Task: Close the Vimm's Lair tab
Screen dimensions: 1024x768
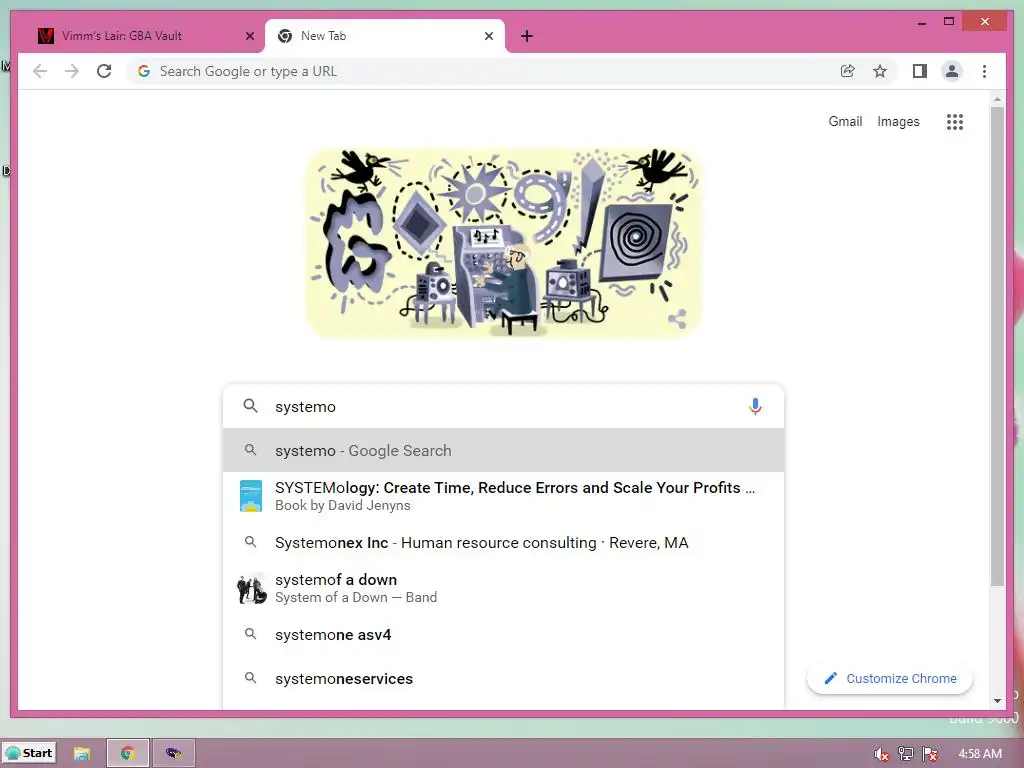Action: tap(249, 36)
